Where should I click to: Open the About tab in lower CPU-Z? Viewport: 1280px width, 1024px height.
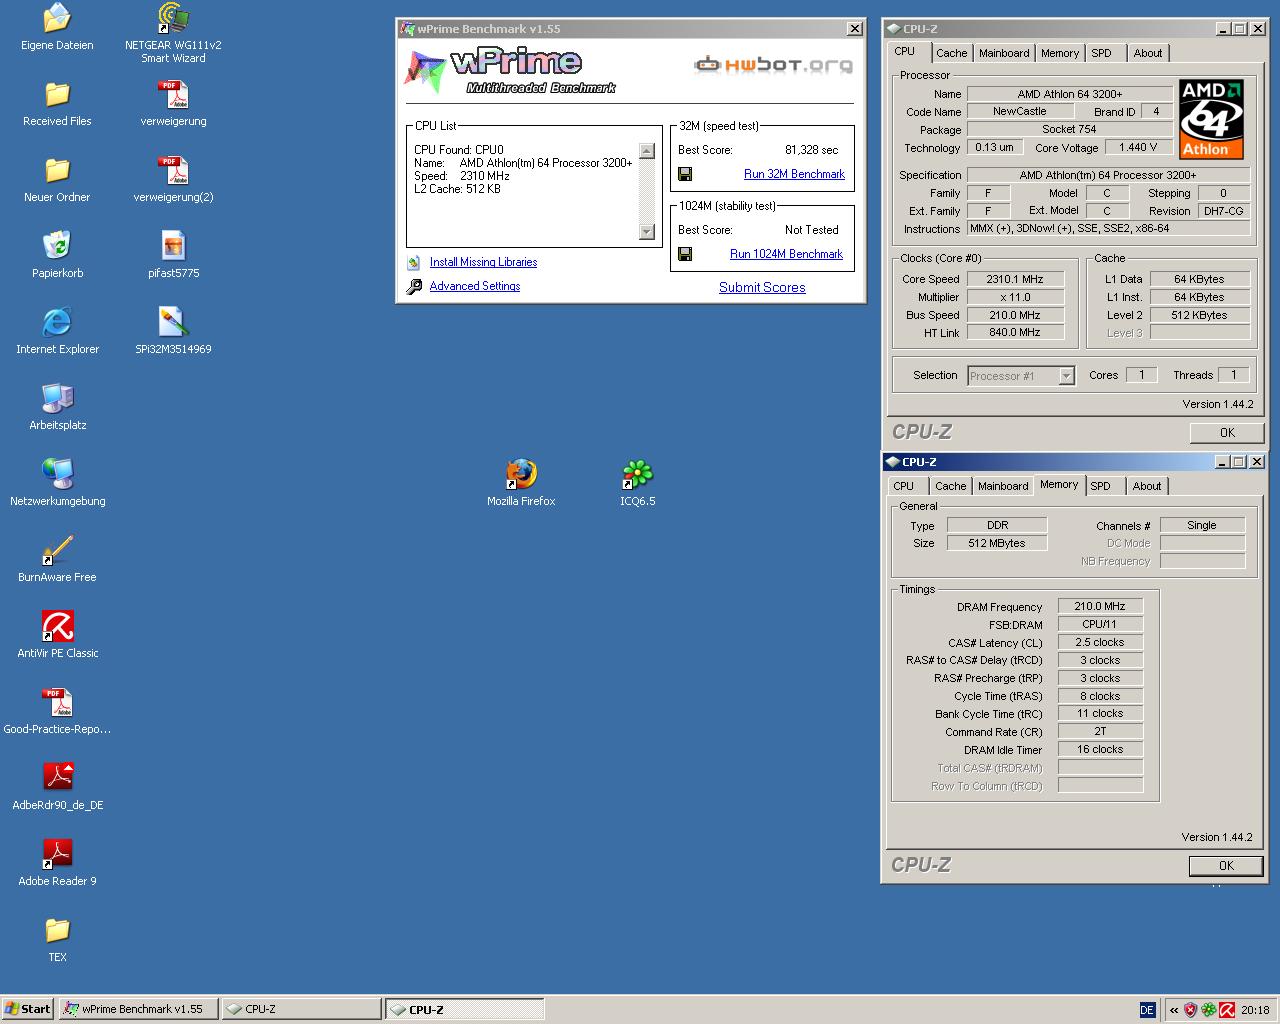pyautogui.click(x=1147, y=486)
